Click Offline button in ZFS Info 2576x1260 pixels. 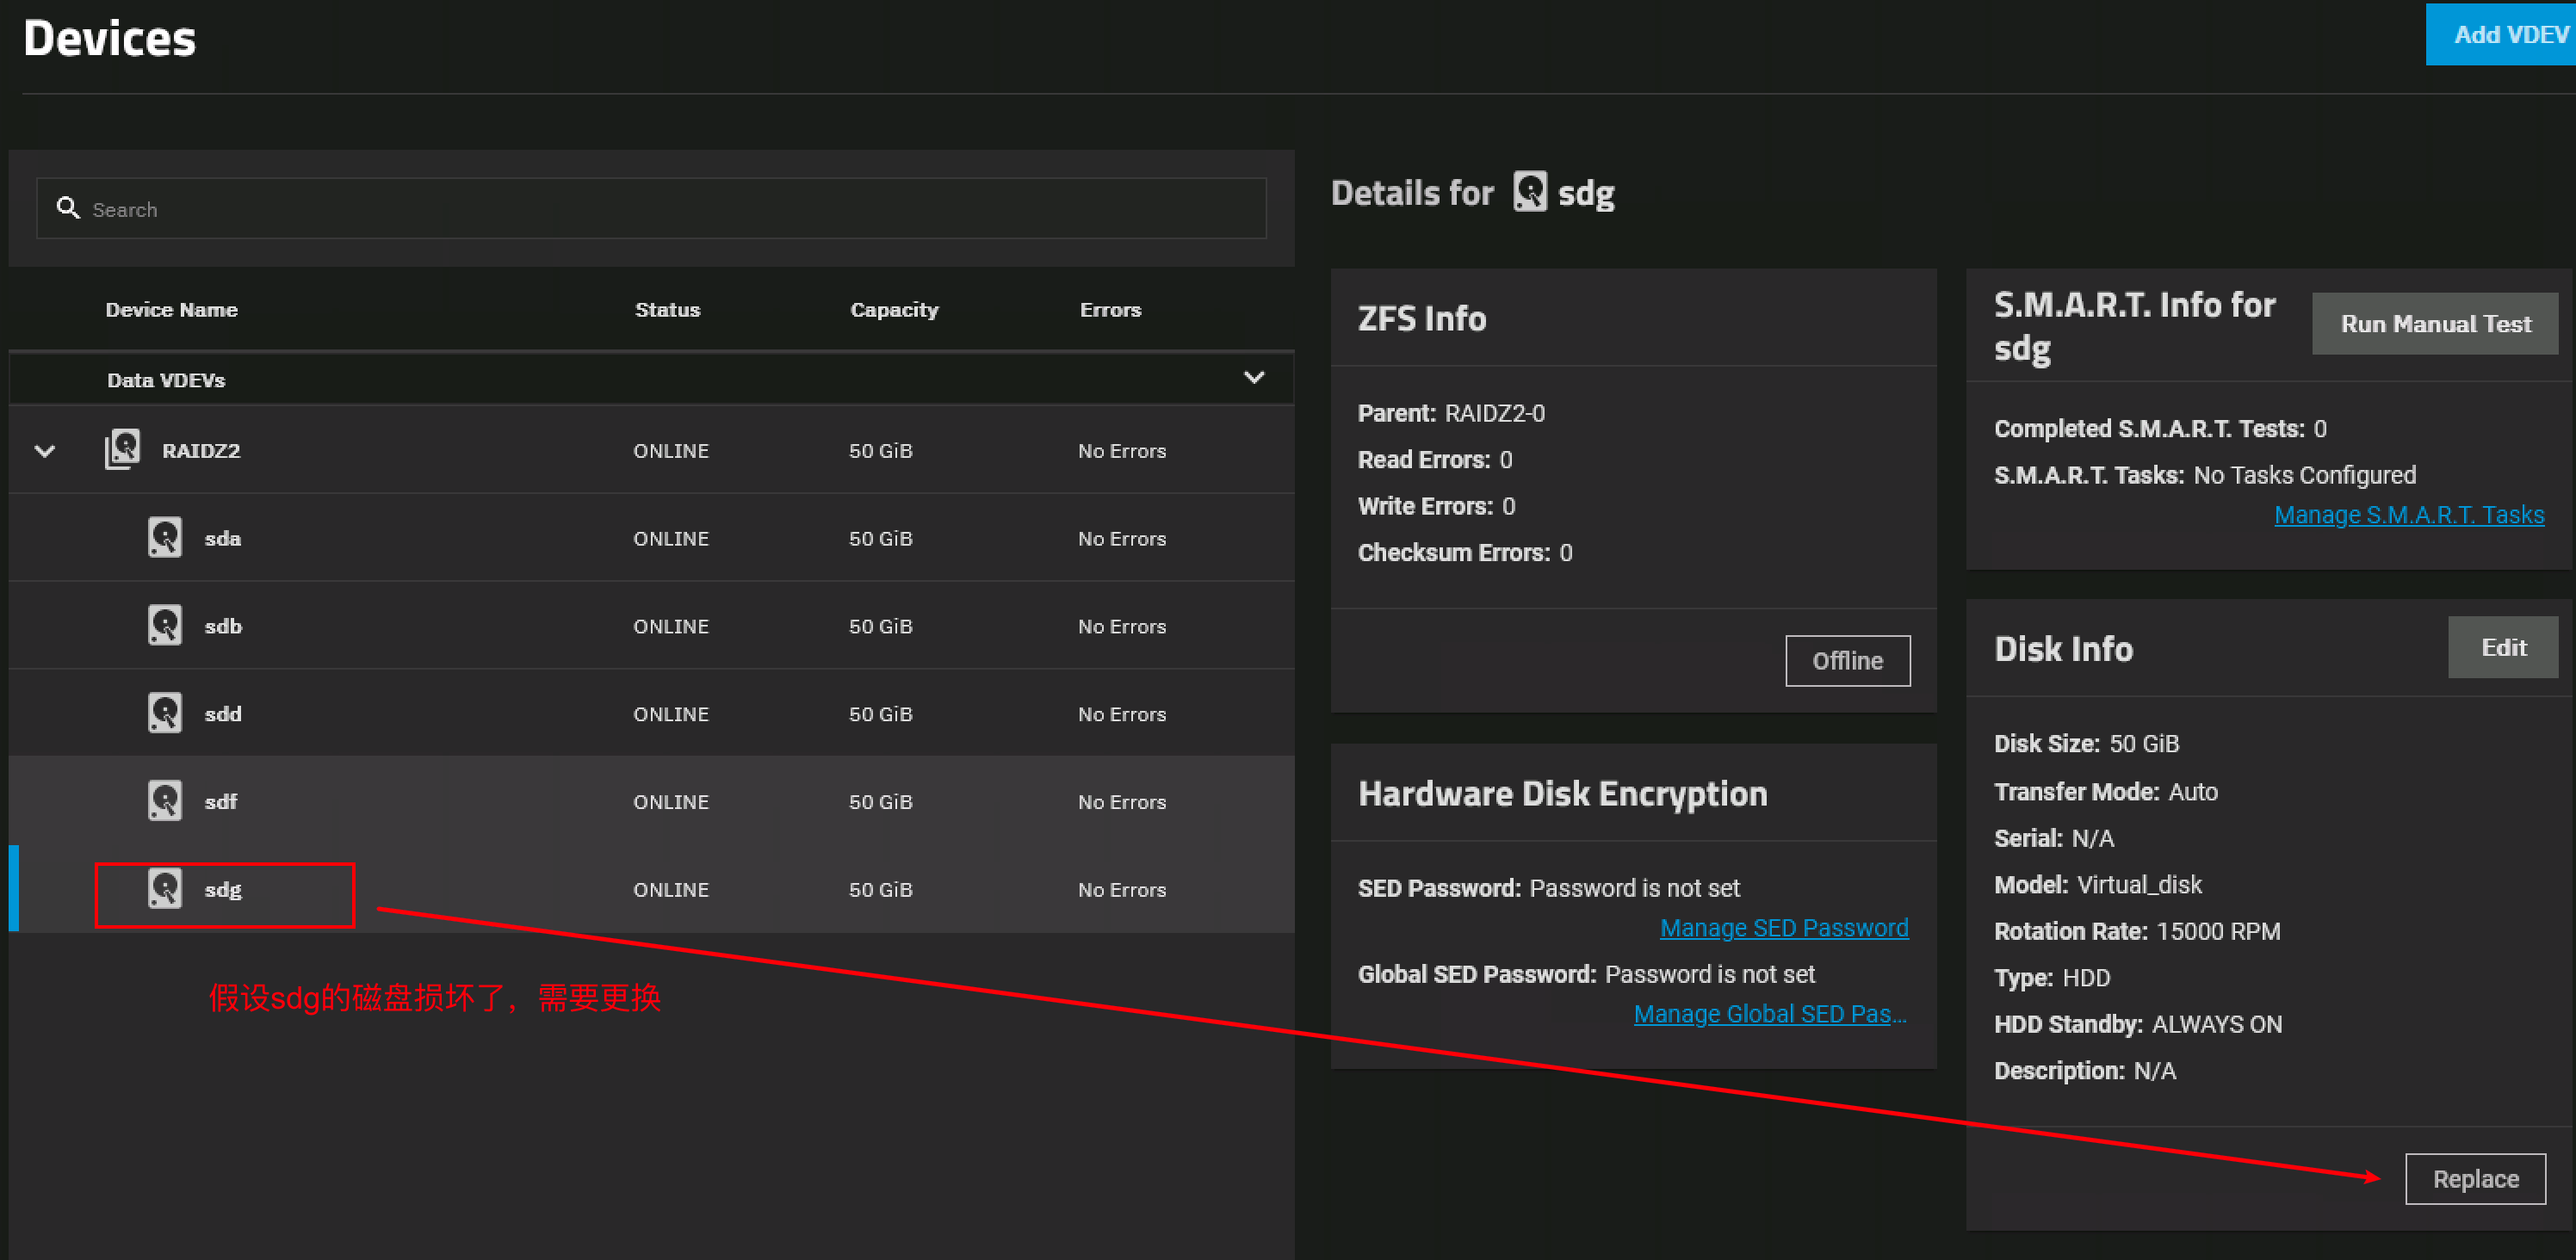tap(1846, 661)
